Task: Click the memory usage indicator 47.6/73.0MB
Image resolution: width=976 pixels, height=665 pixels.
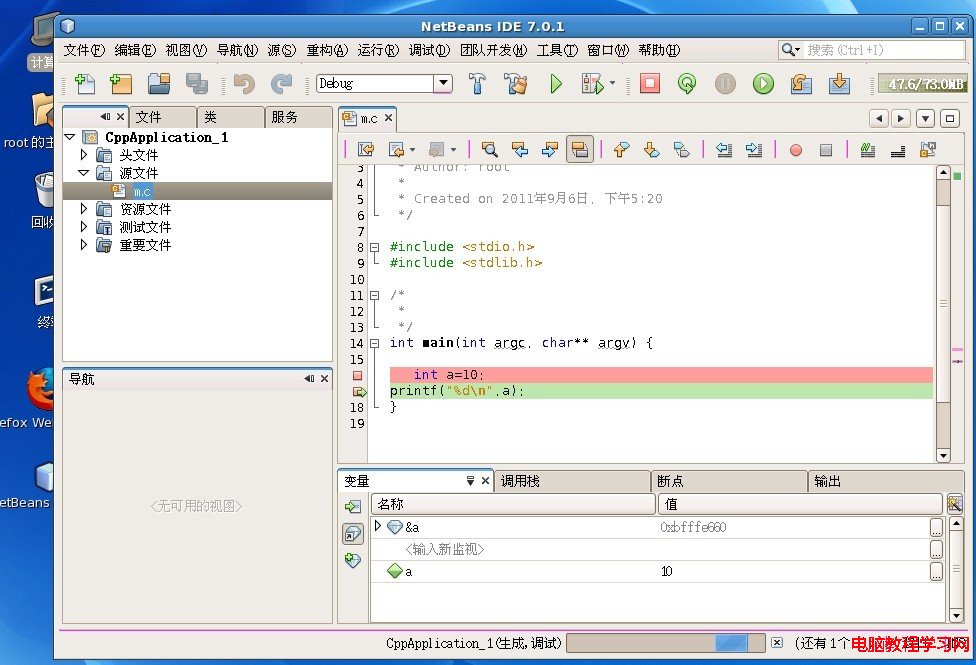Action: [923, 83]
